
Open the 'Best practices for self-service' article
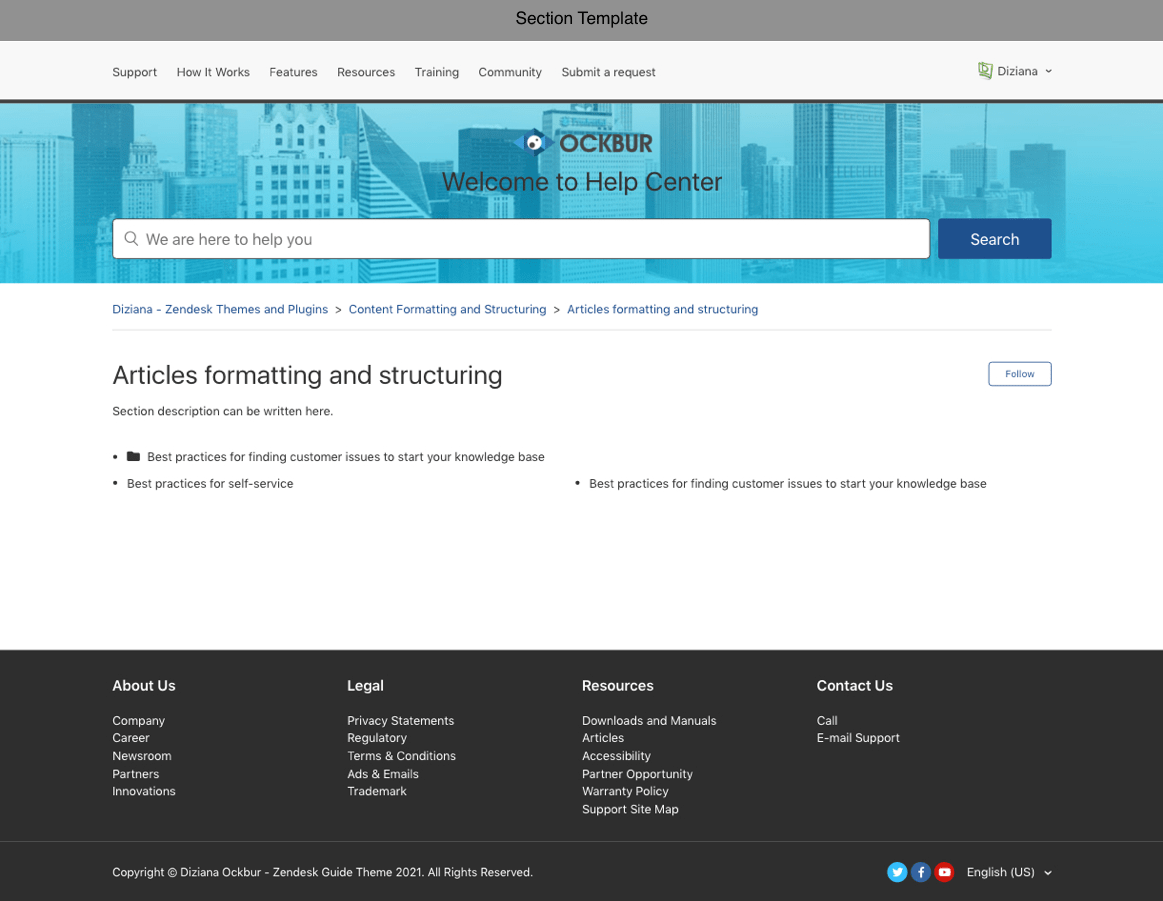point(210,484)
